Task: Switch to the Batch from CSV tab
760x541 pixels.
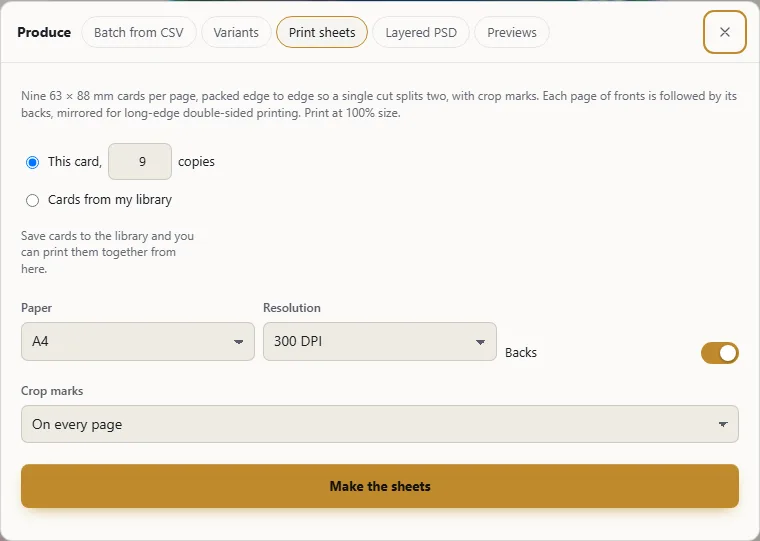Action: (x=139, y=32)
